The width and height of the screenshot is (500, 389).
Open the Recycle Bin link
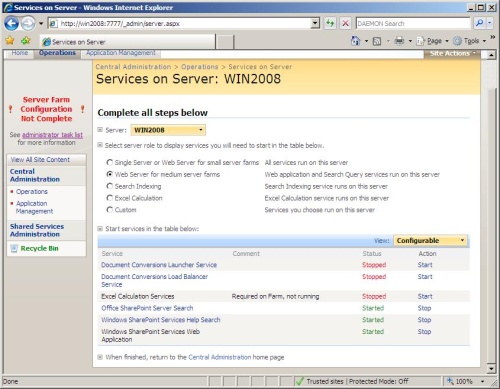pos(39,248)
